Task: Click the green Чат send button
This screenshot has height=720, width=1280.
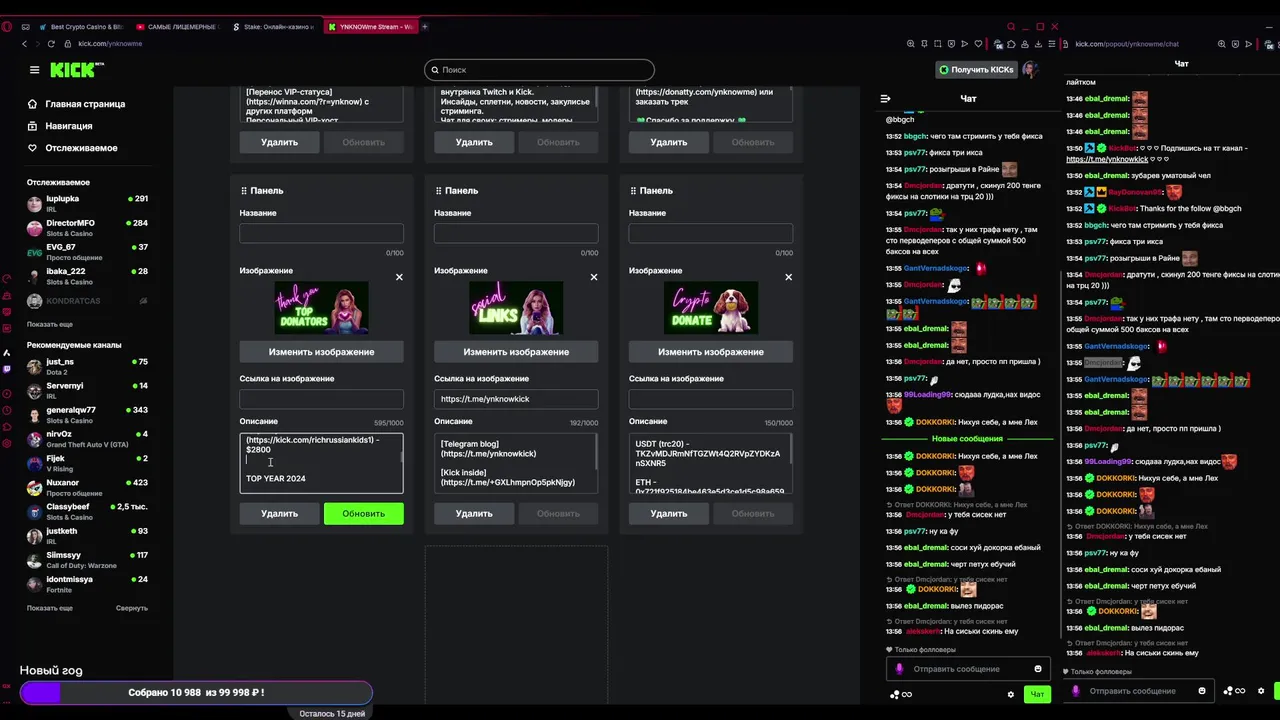Action: click(1037, 694)
